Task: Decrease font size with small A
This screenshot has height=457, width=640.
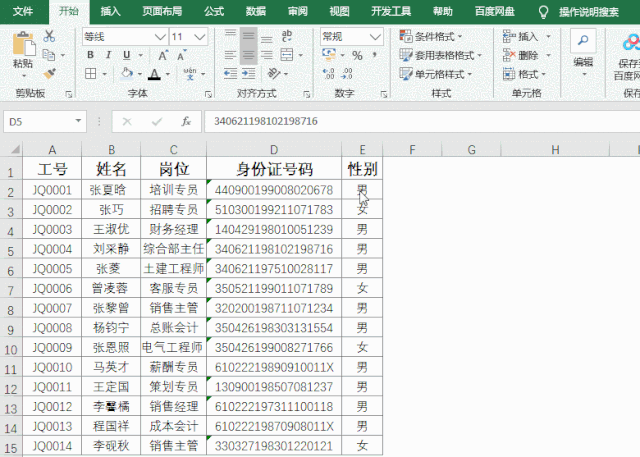Action: tap(181, 55)
